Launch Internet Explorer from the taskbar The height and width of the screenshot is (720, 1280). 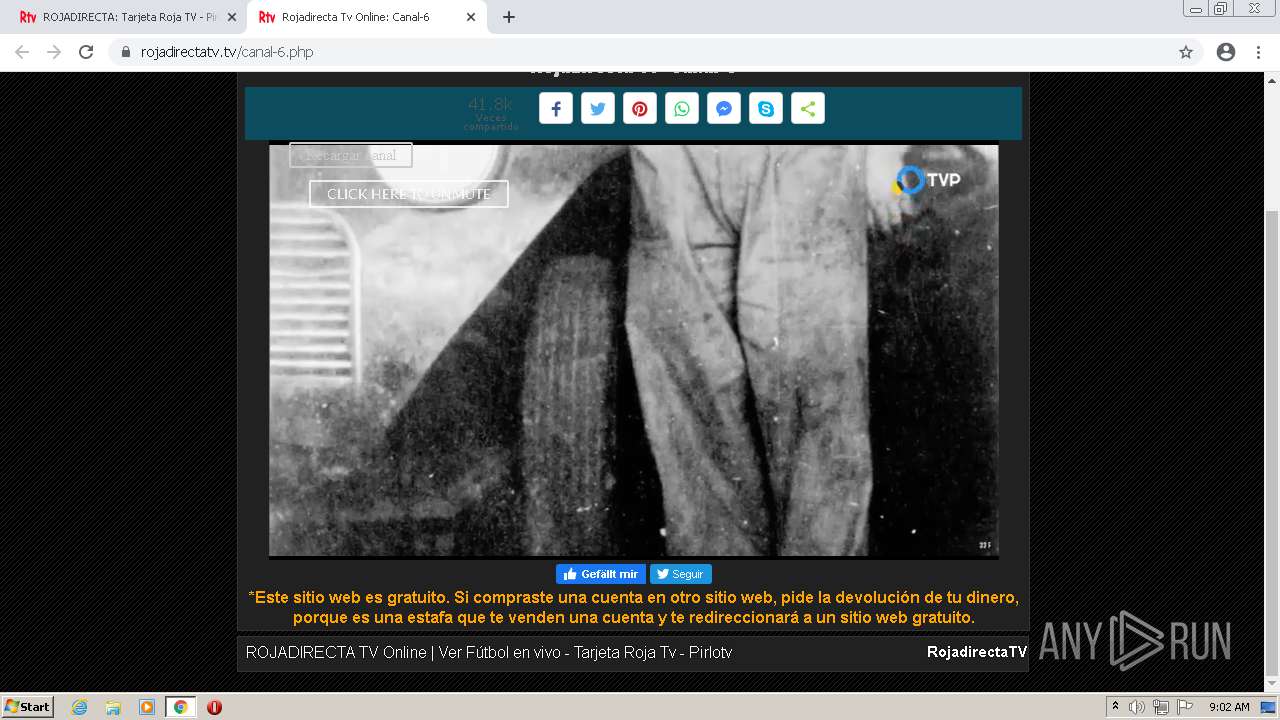(80, 707)
